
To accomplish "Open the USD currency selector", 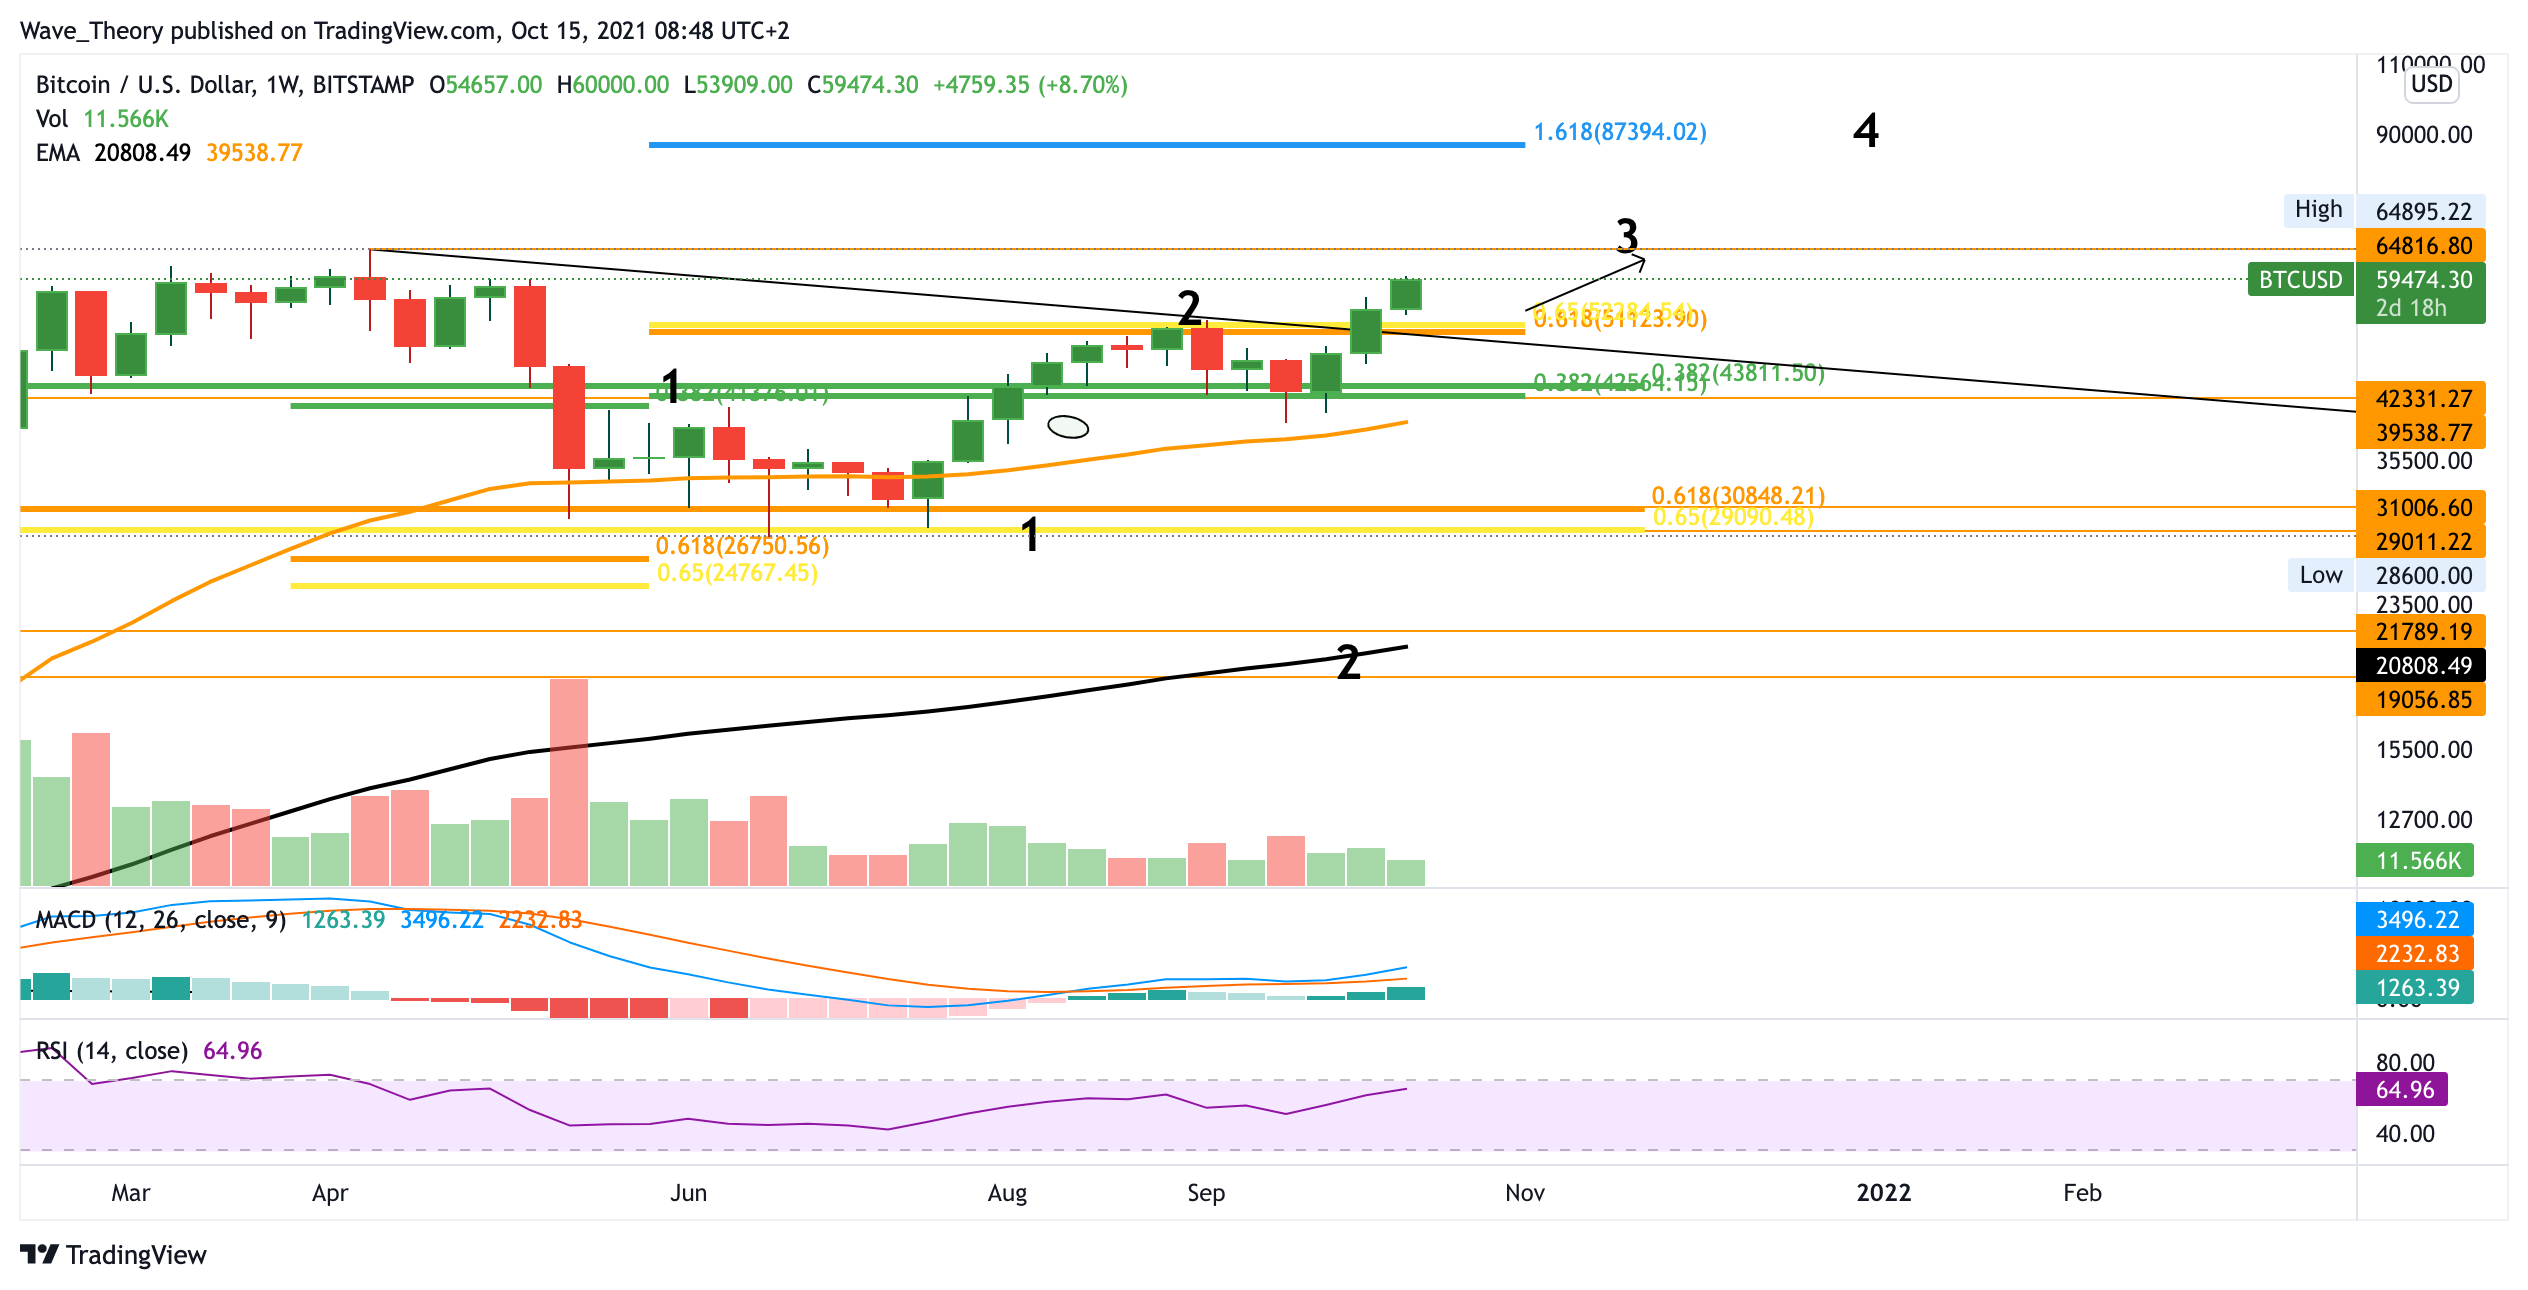I will [x=2431, y=84].
